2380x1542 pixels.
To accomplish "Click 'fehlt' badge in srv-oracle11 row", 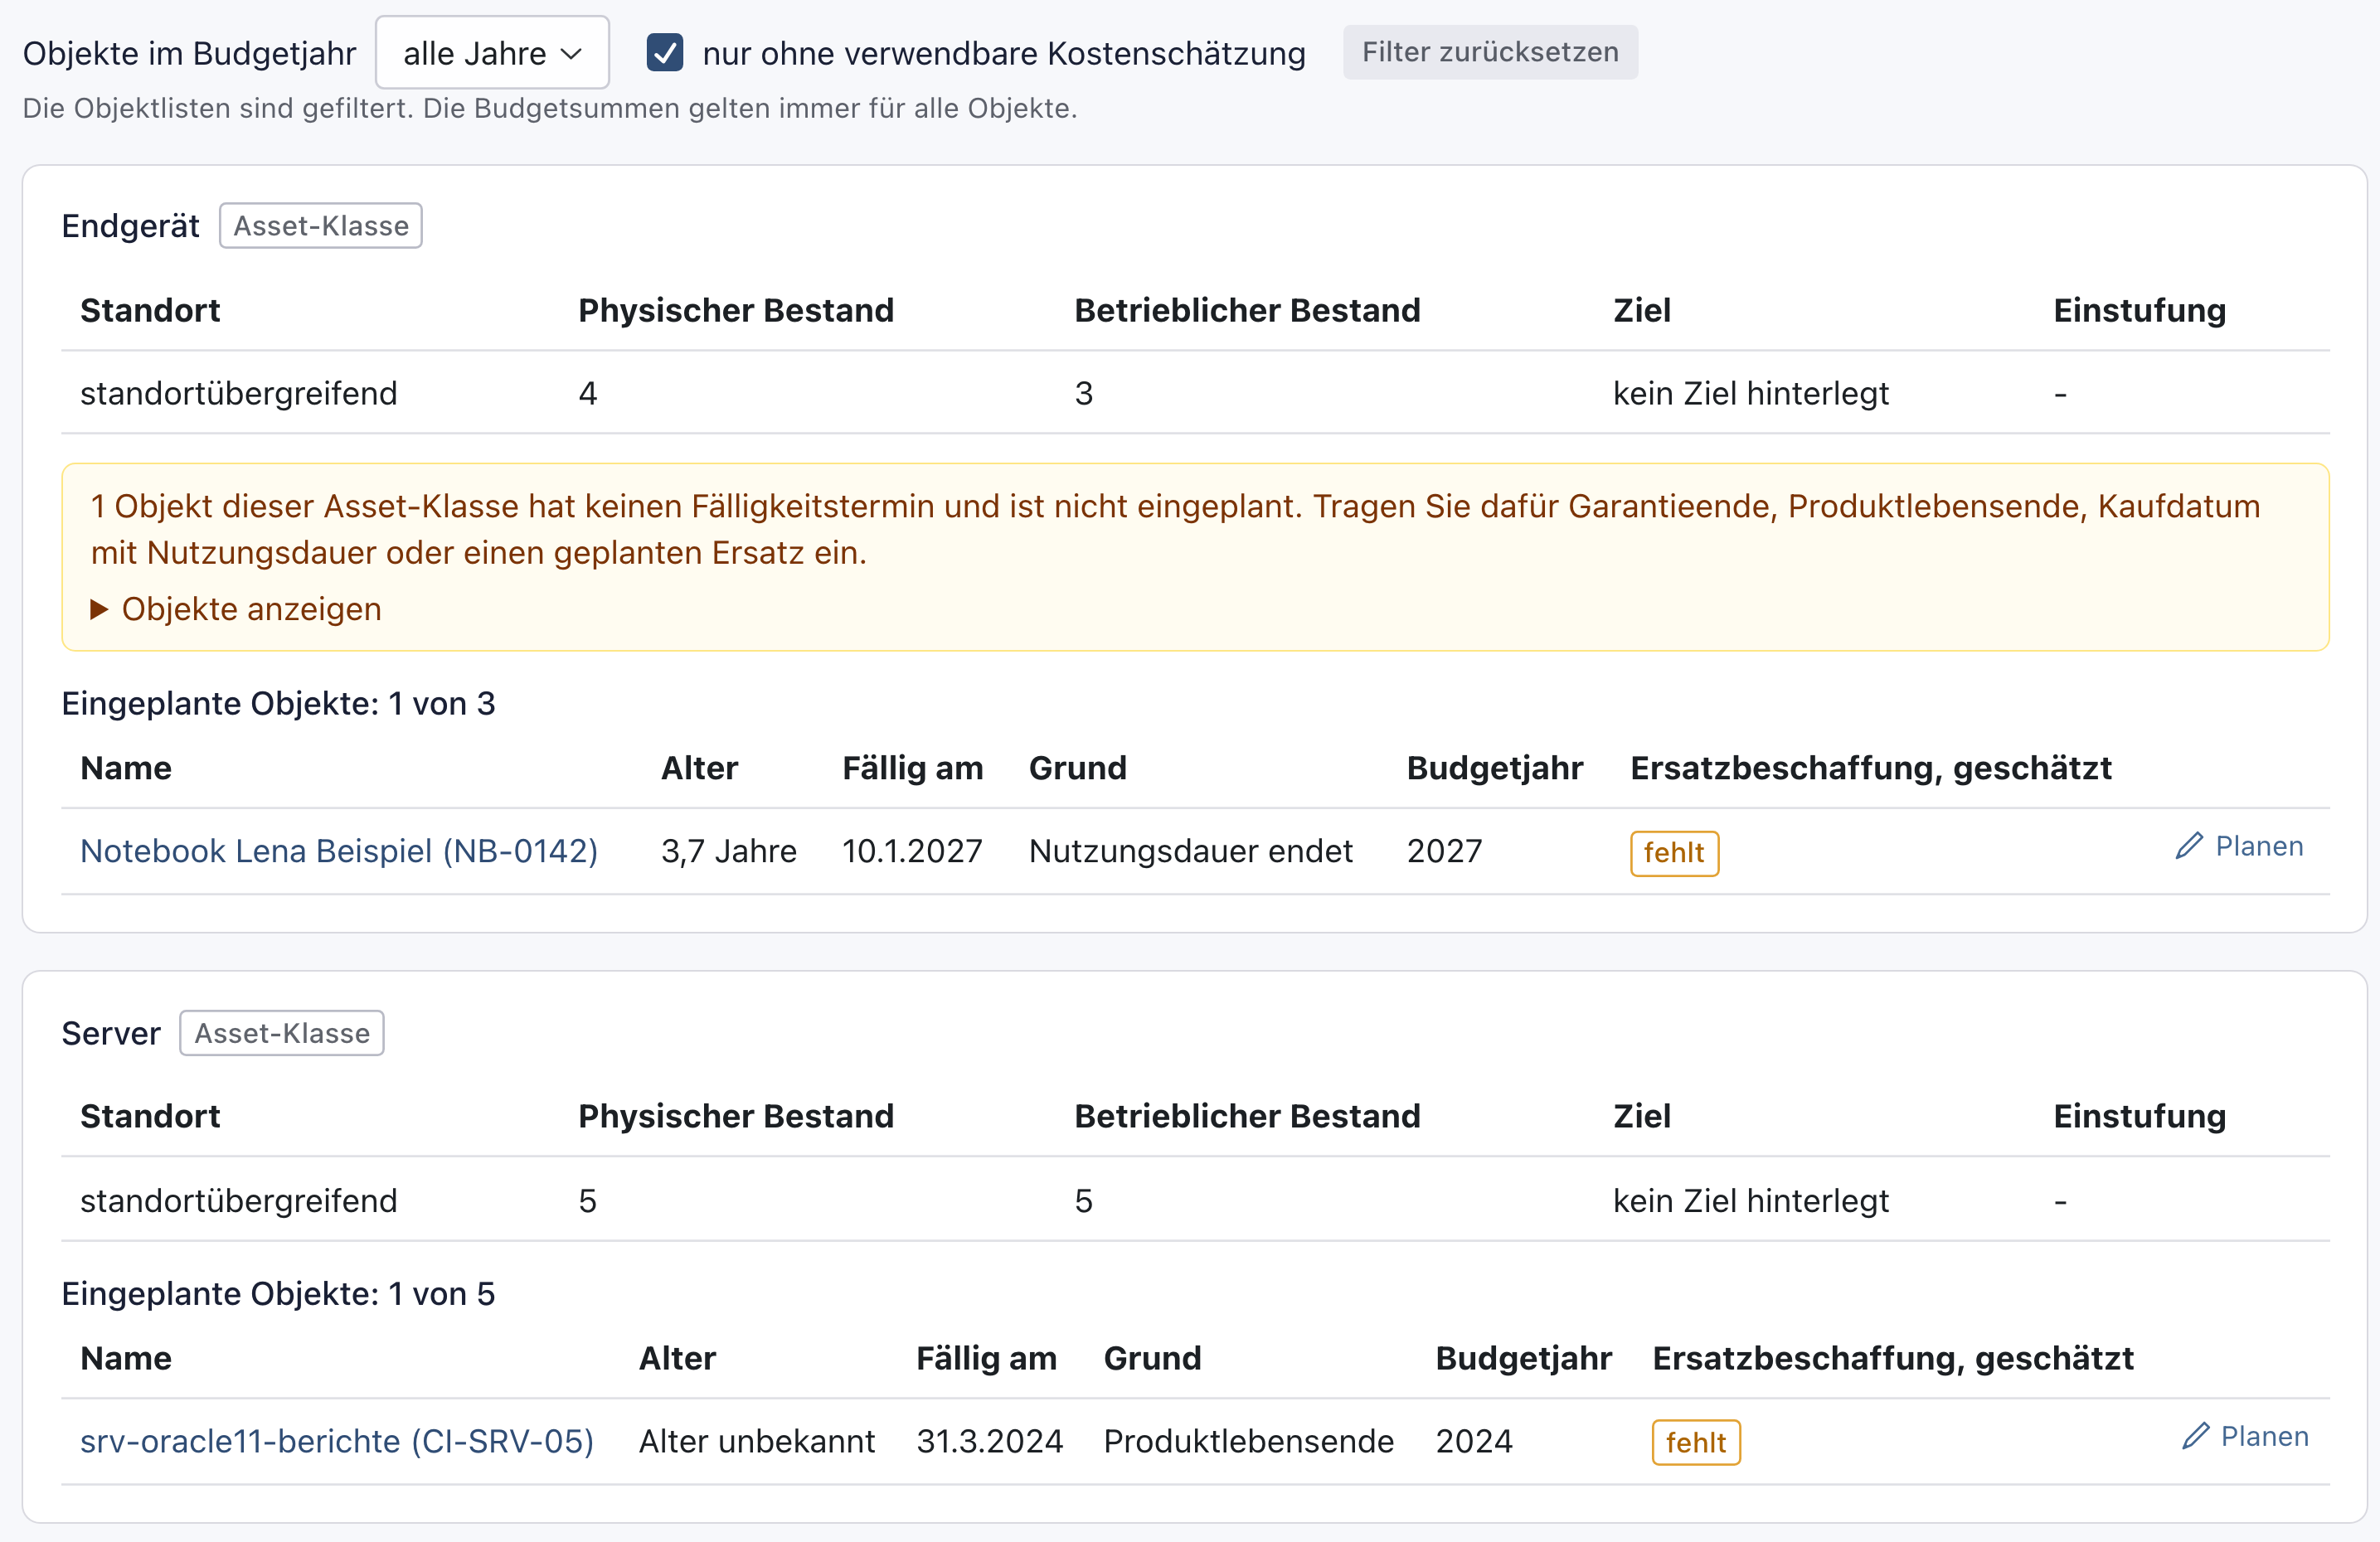I will [x=1696, y=1442].
